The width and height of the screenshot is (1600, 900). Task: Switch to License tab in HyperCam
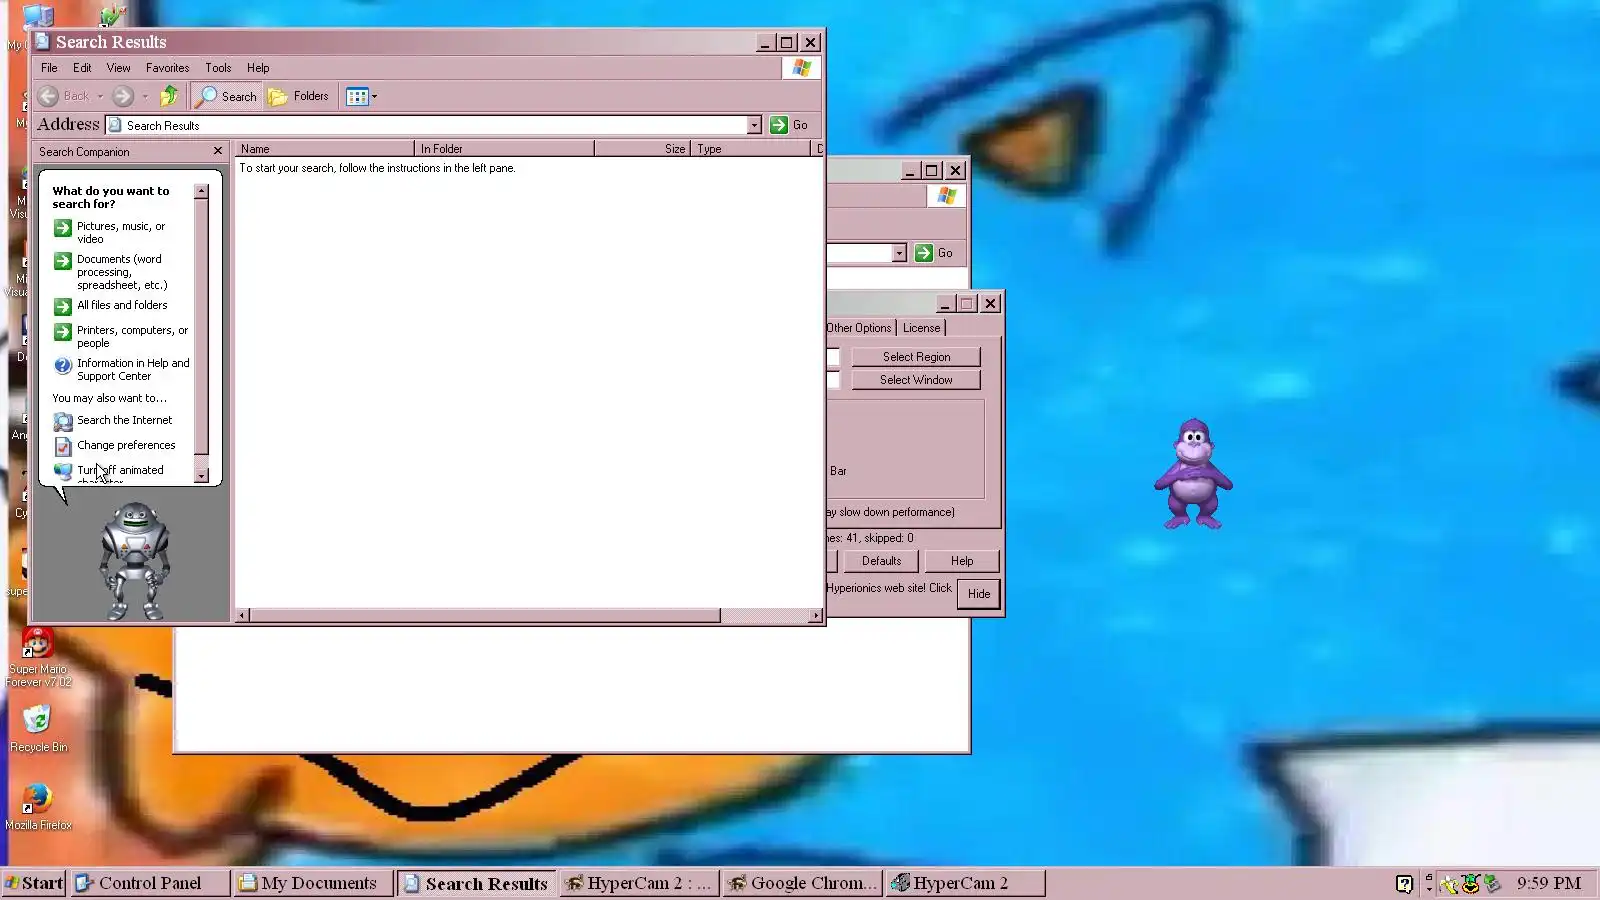pyautogui.click(x=921, y=328)
